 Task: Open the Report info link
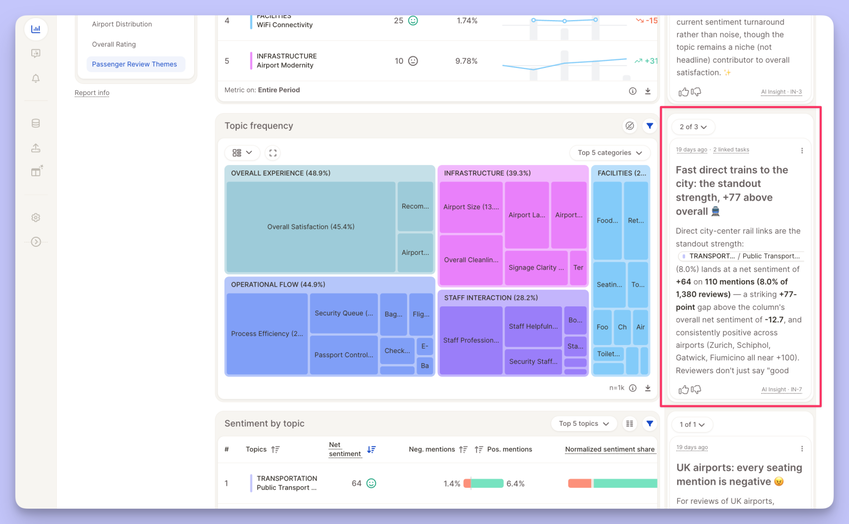coord(92,93)
